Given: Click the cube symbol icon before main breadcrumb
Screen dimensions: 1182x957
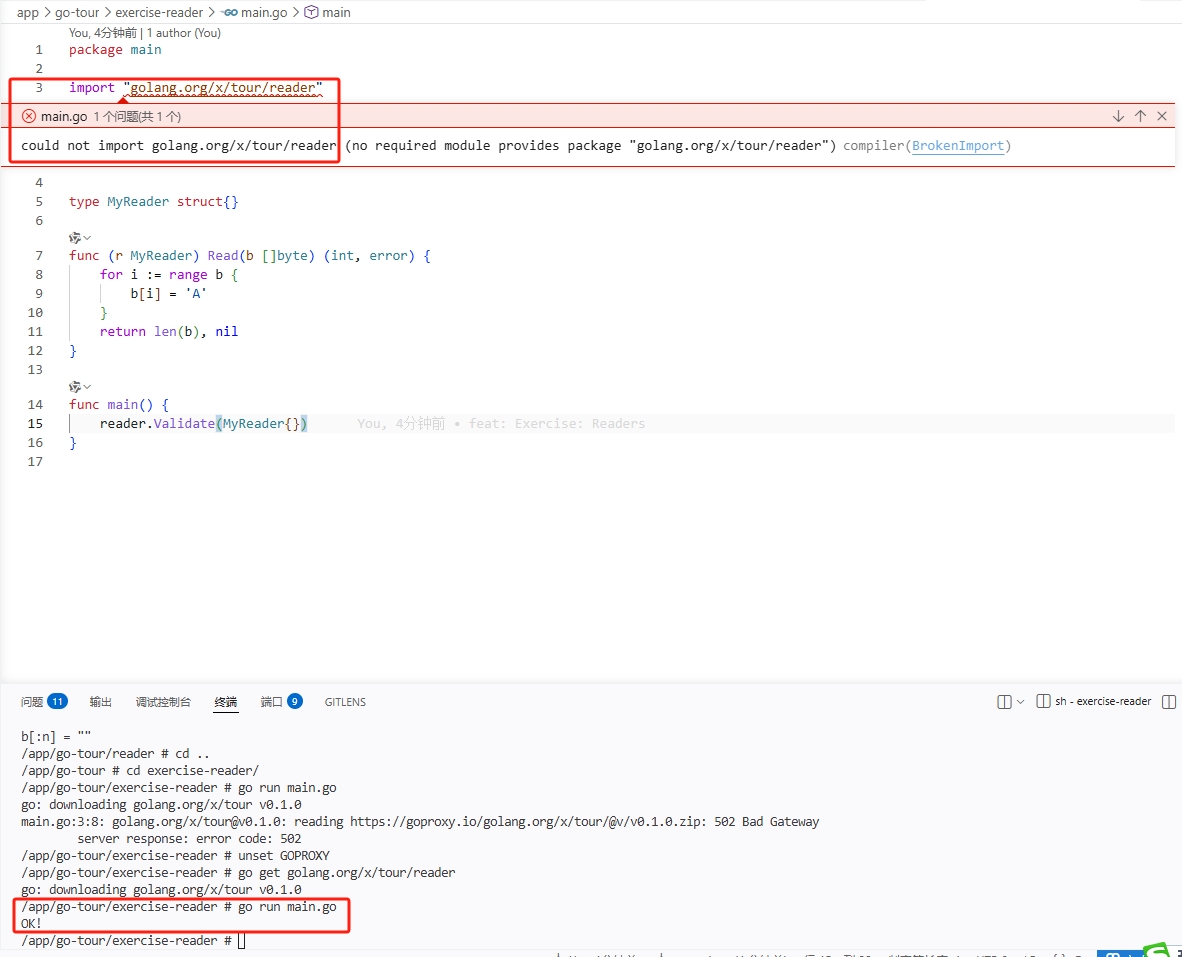Looking at the screenshot, I should [x=311, y=12].
